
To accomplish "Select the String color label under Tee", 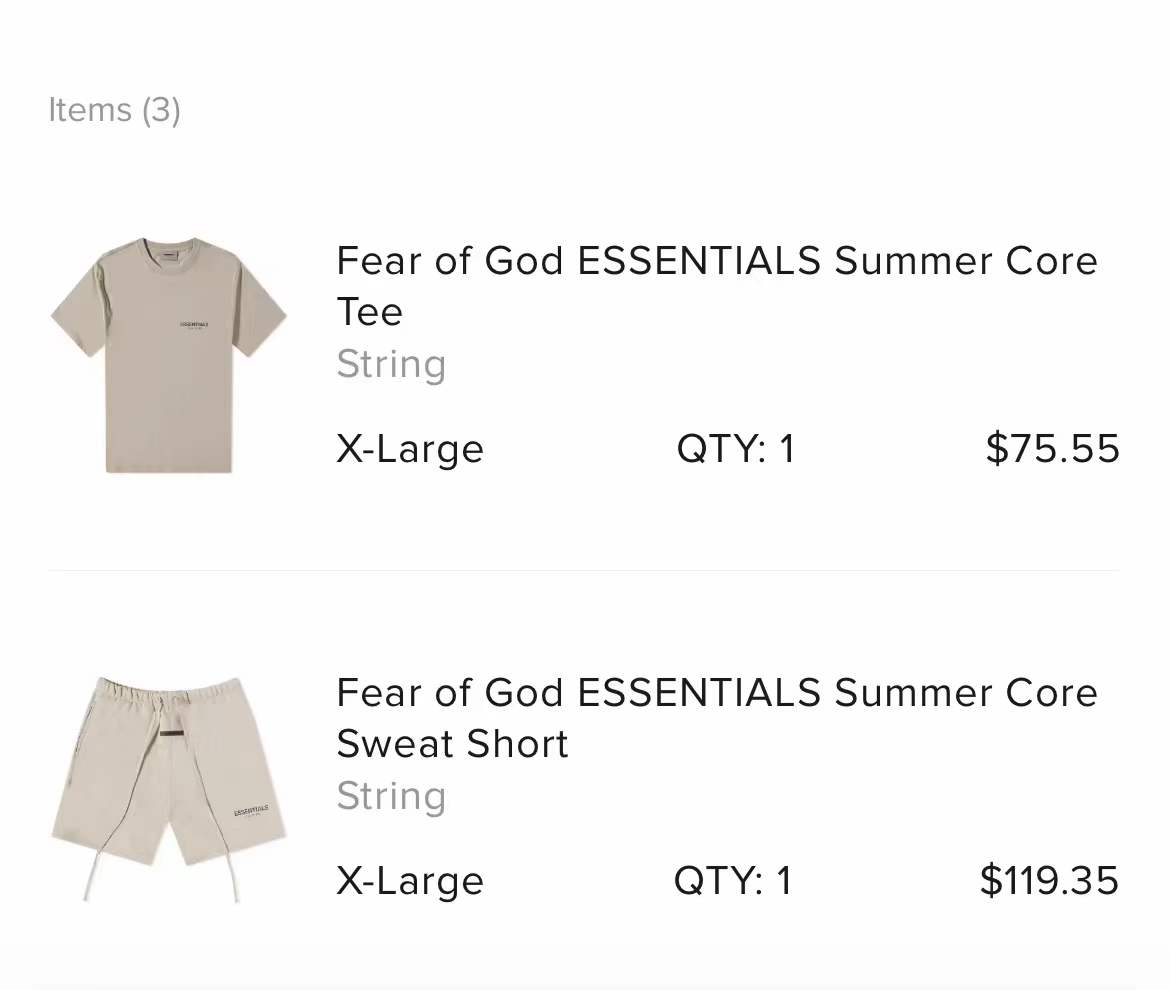I will click(x=391, y=364).
